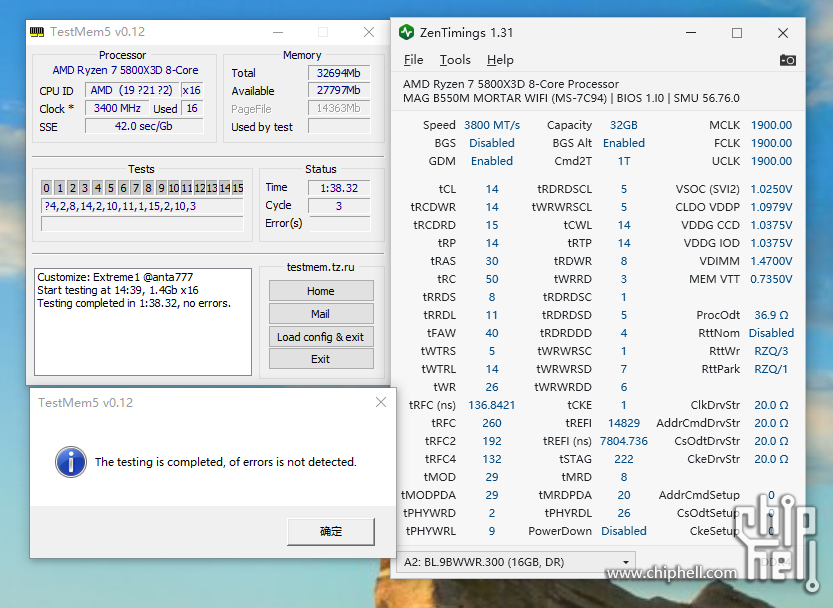Click message 'The testing is completed, of errors is not detected.'
Image resolution: width=833 pixels, height=608 pixels.
coord(226,462)
